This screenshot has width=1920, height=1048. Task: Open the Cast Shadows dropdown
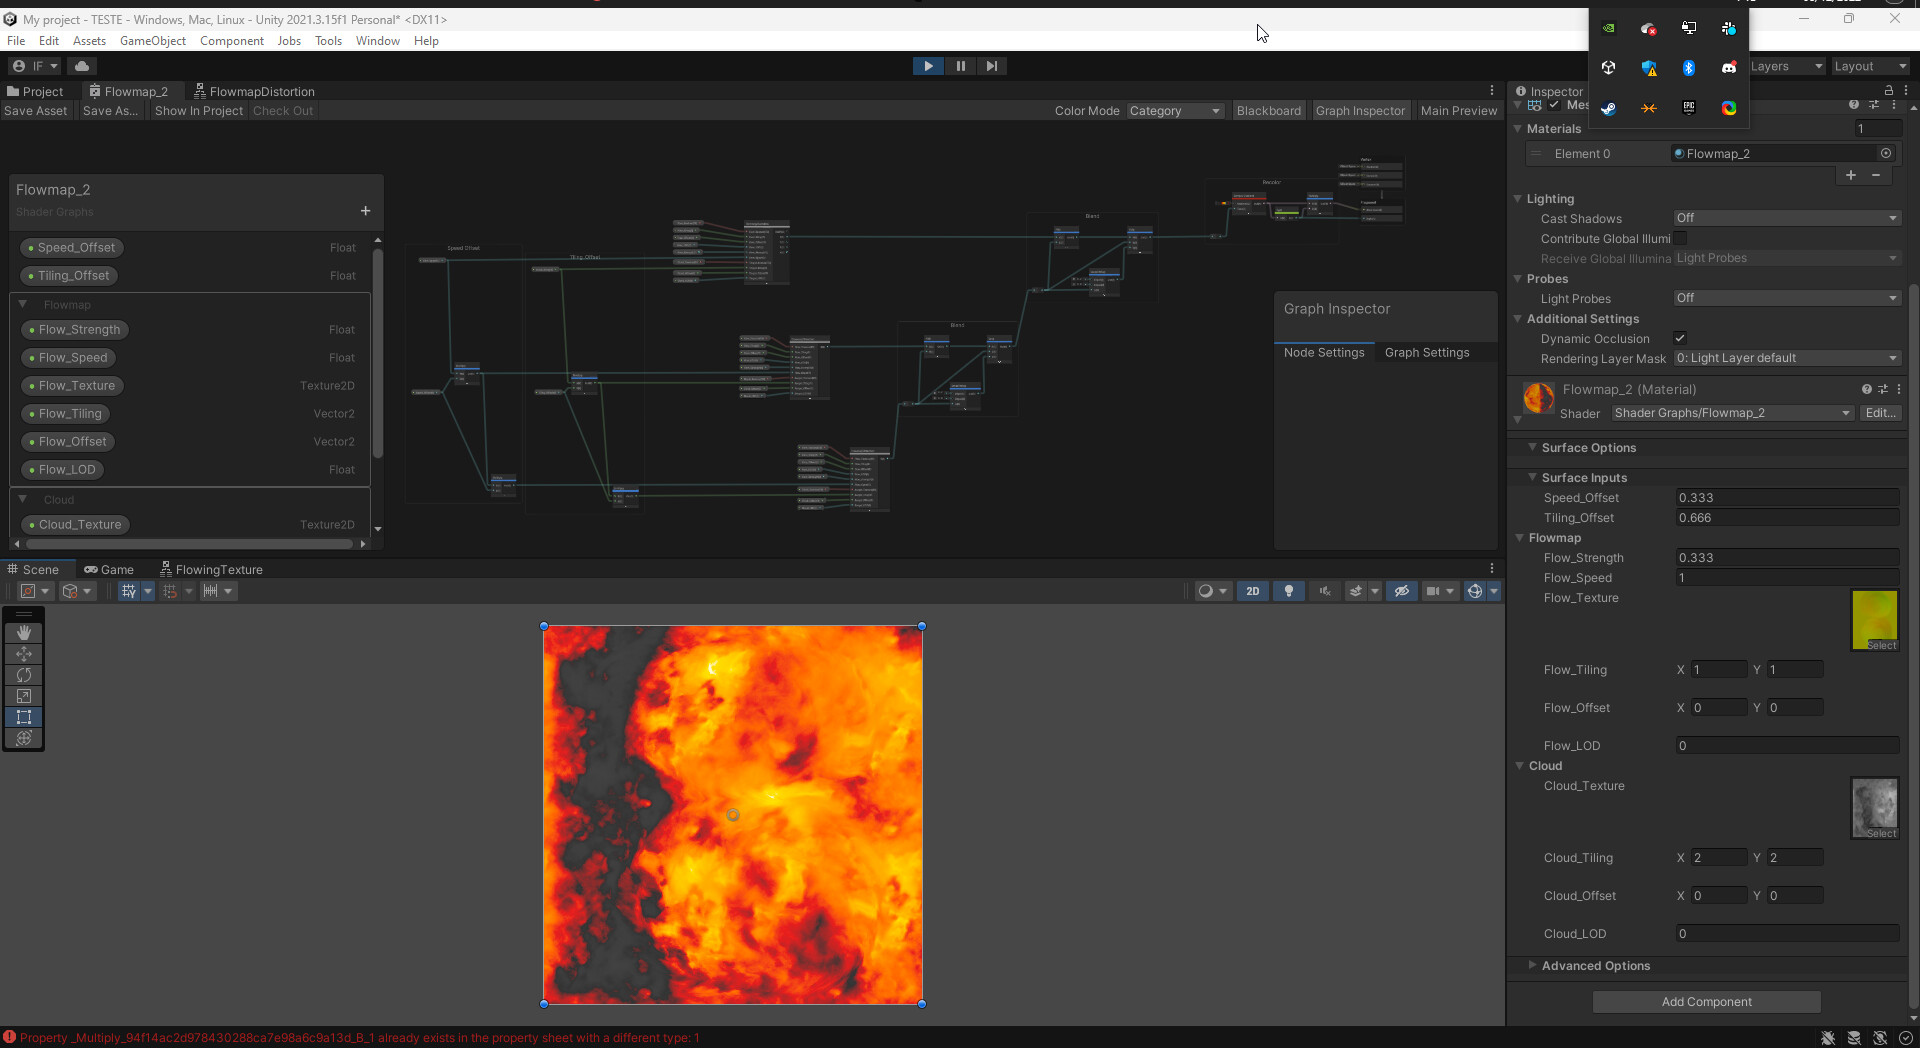[1786, 218]
